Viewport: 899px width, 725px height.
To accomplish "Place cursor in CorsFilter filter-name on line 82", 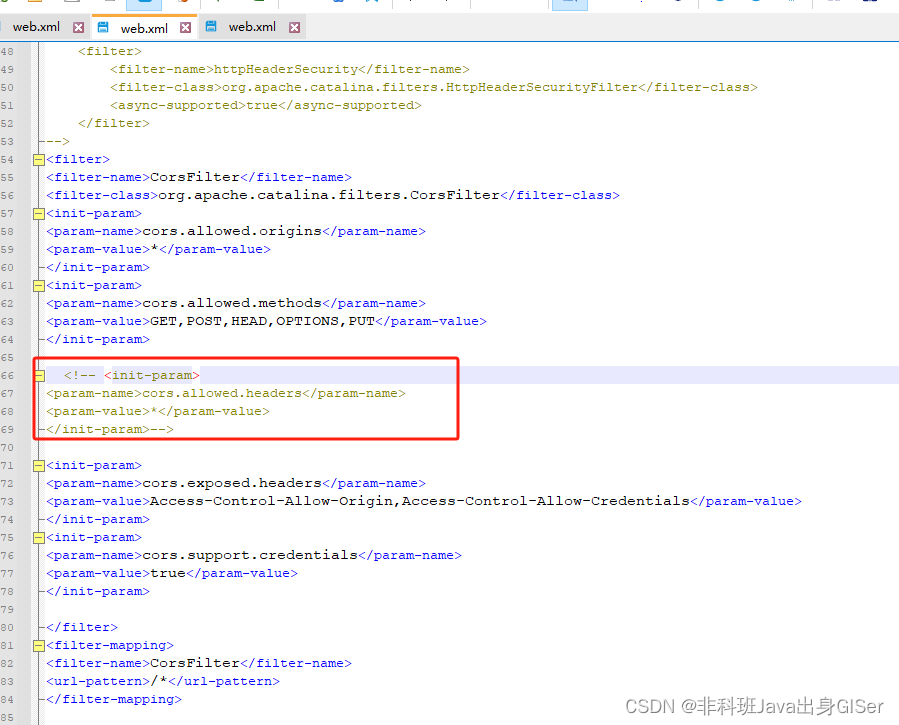I will [x=194, y=663].
